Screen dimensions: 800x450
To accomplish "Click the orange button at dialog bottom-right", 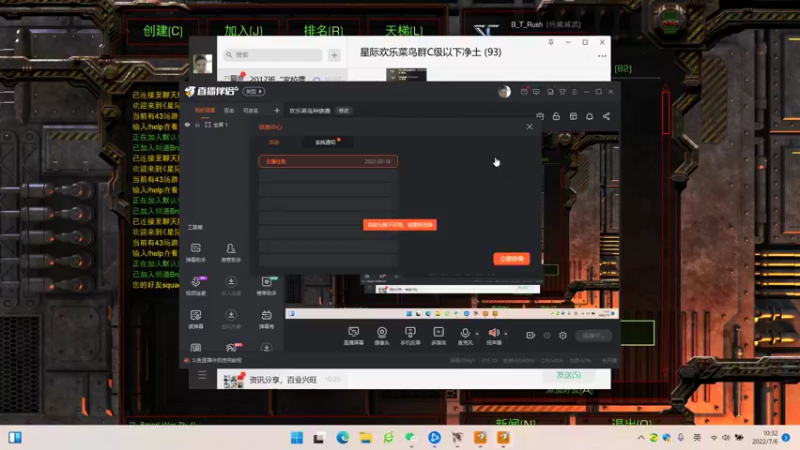I will pyautogui.click(x=511, y=259).
